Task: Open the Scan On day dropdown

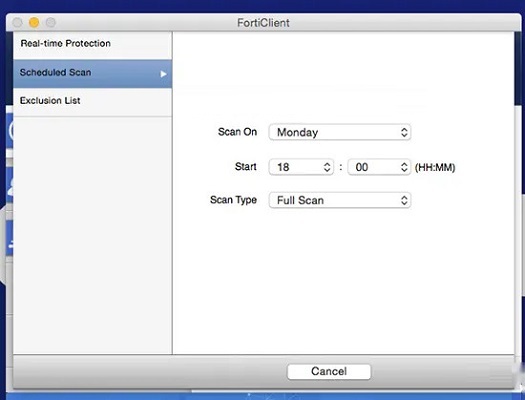Action: point(340,132)
